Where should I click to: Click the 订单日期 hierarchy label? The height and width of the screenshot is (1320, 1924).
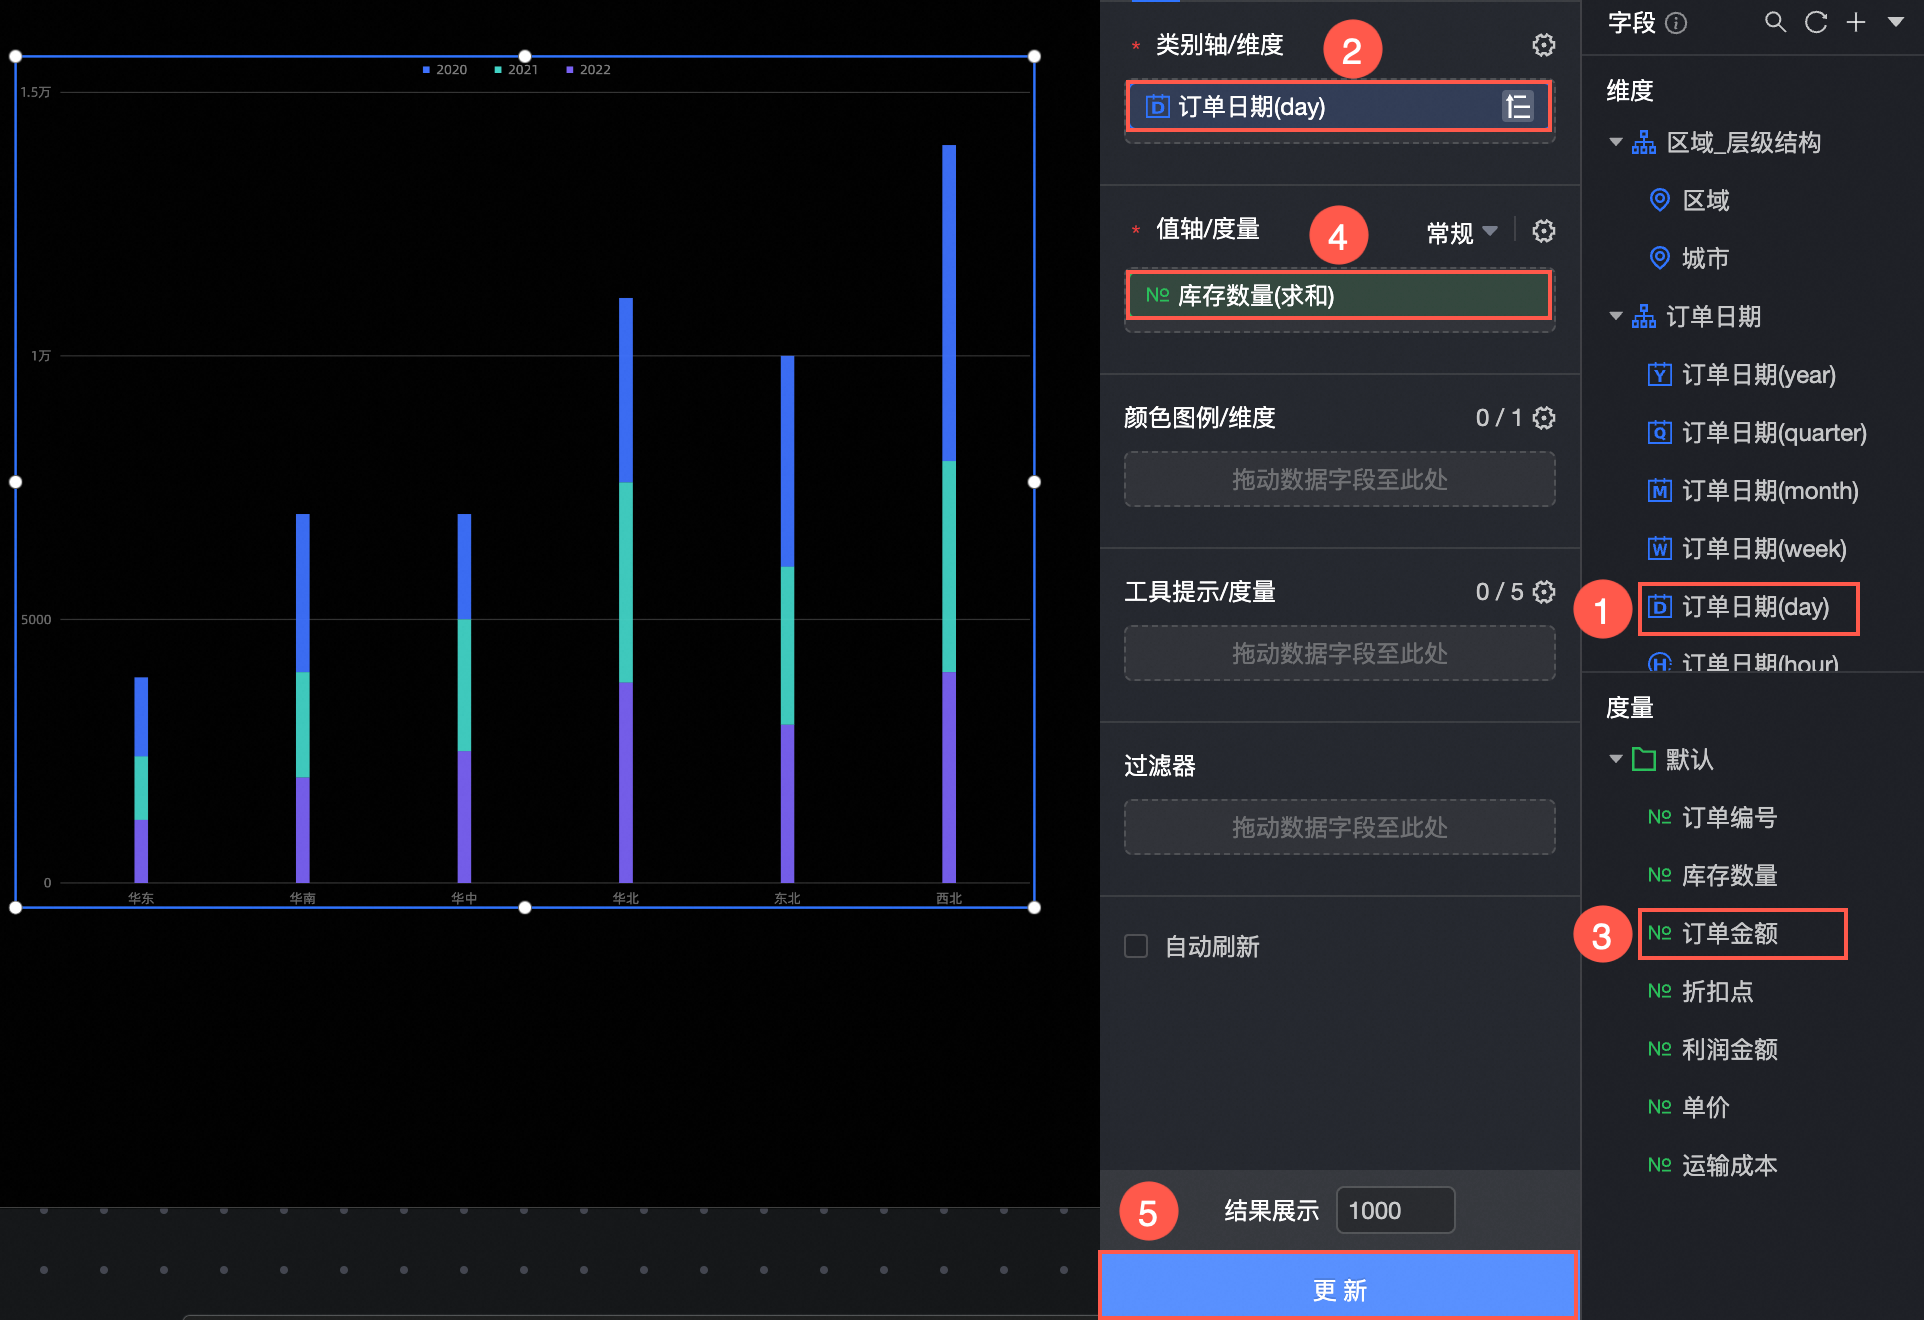click(x=1713, y=316)
